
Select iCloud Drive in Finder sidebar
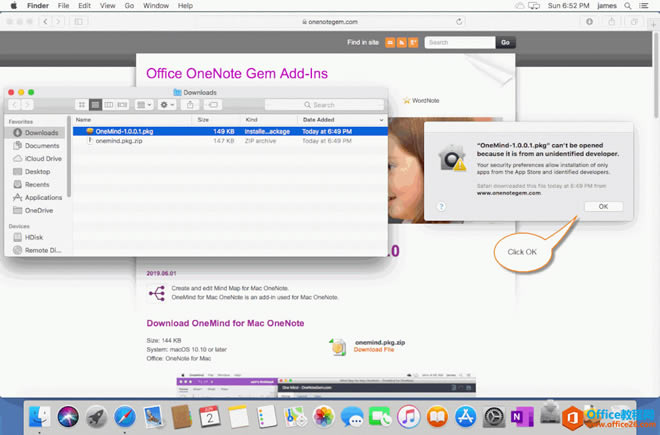[37, 158]
